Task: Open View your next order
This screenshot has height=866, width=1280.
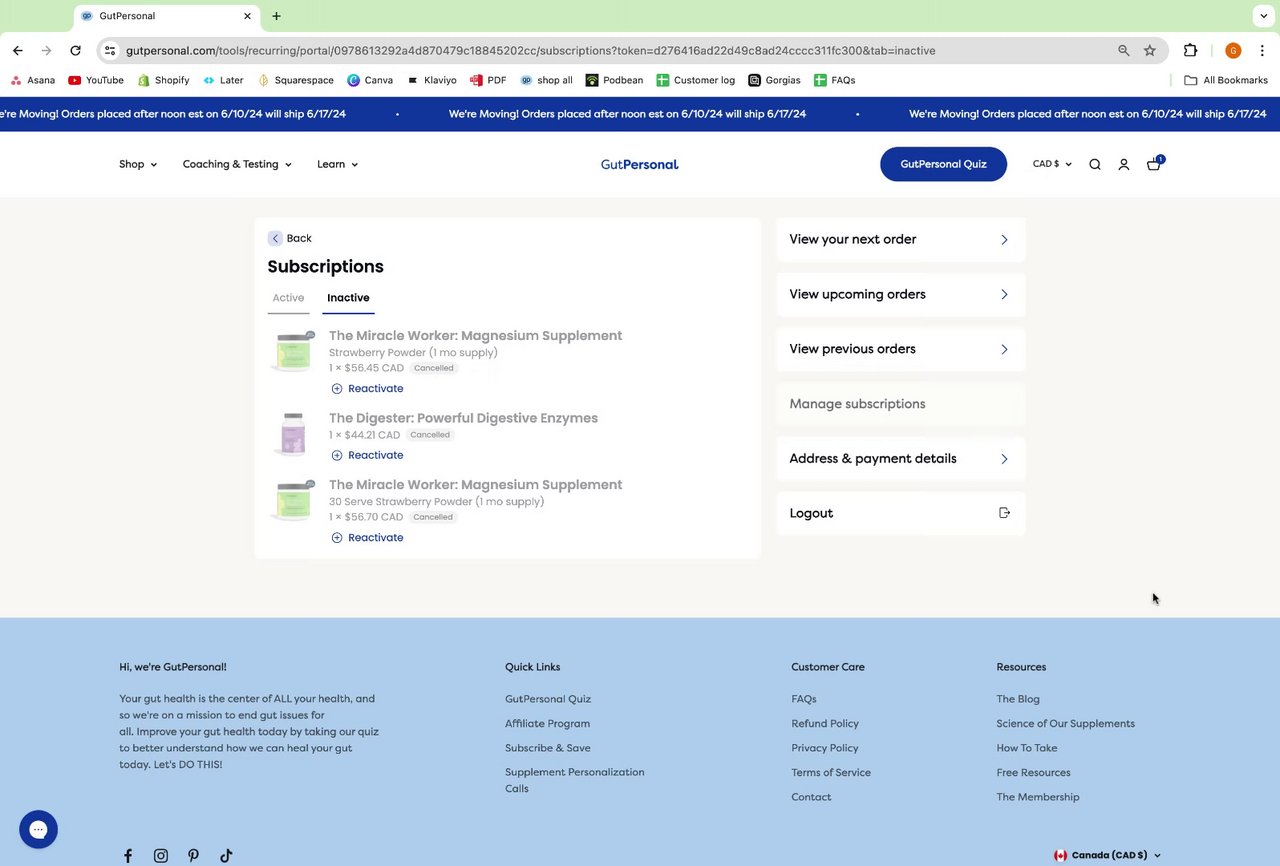Action: point(900,240)
